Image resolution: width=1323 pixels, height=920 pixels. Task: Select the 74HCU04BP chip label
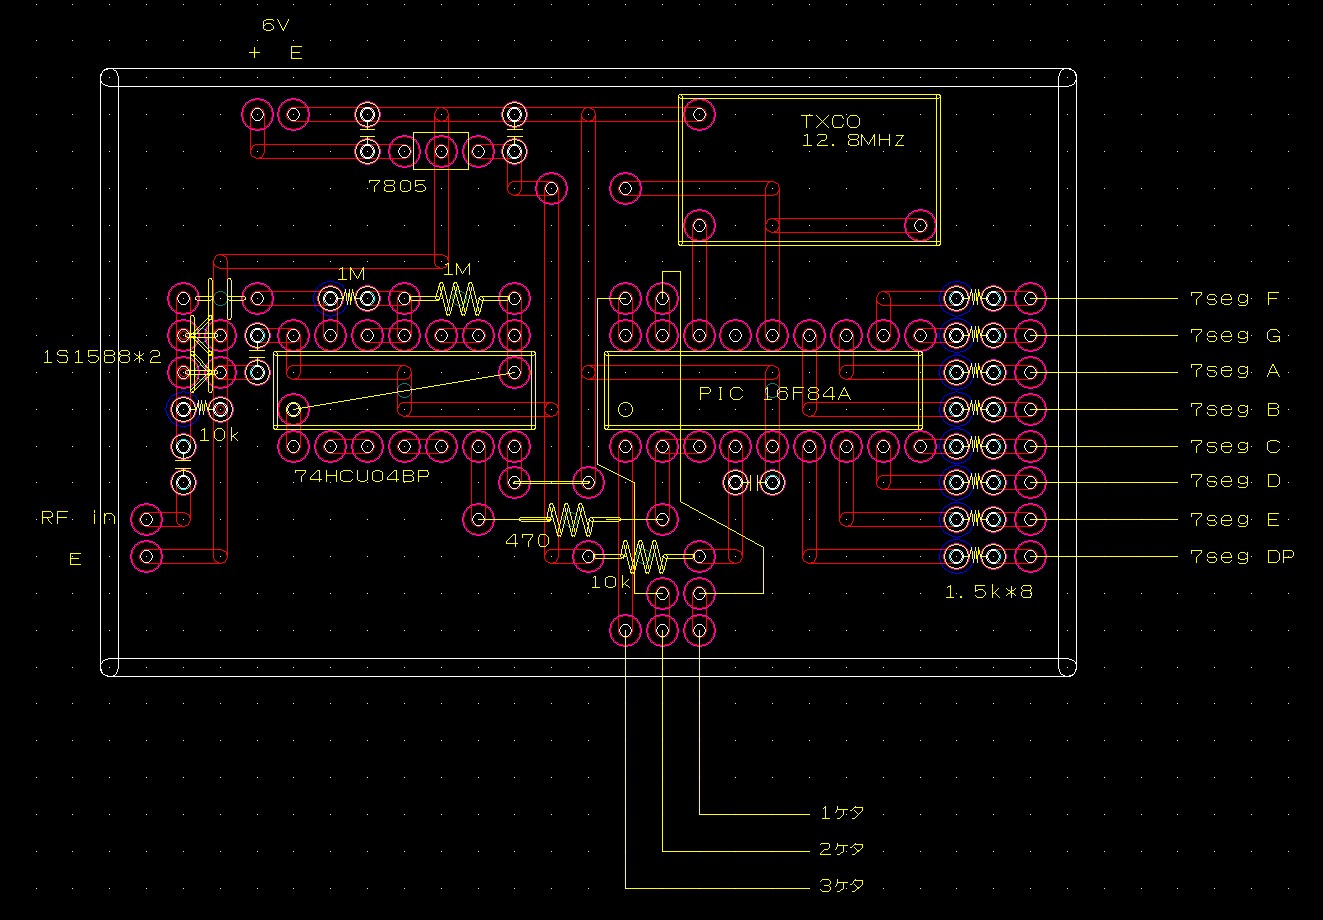click(362, 477)
